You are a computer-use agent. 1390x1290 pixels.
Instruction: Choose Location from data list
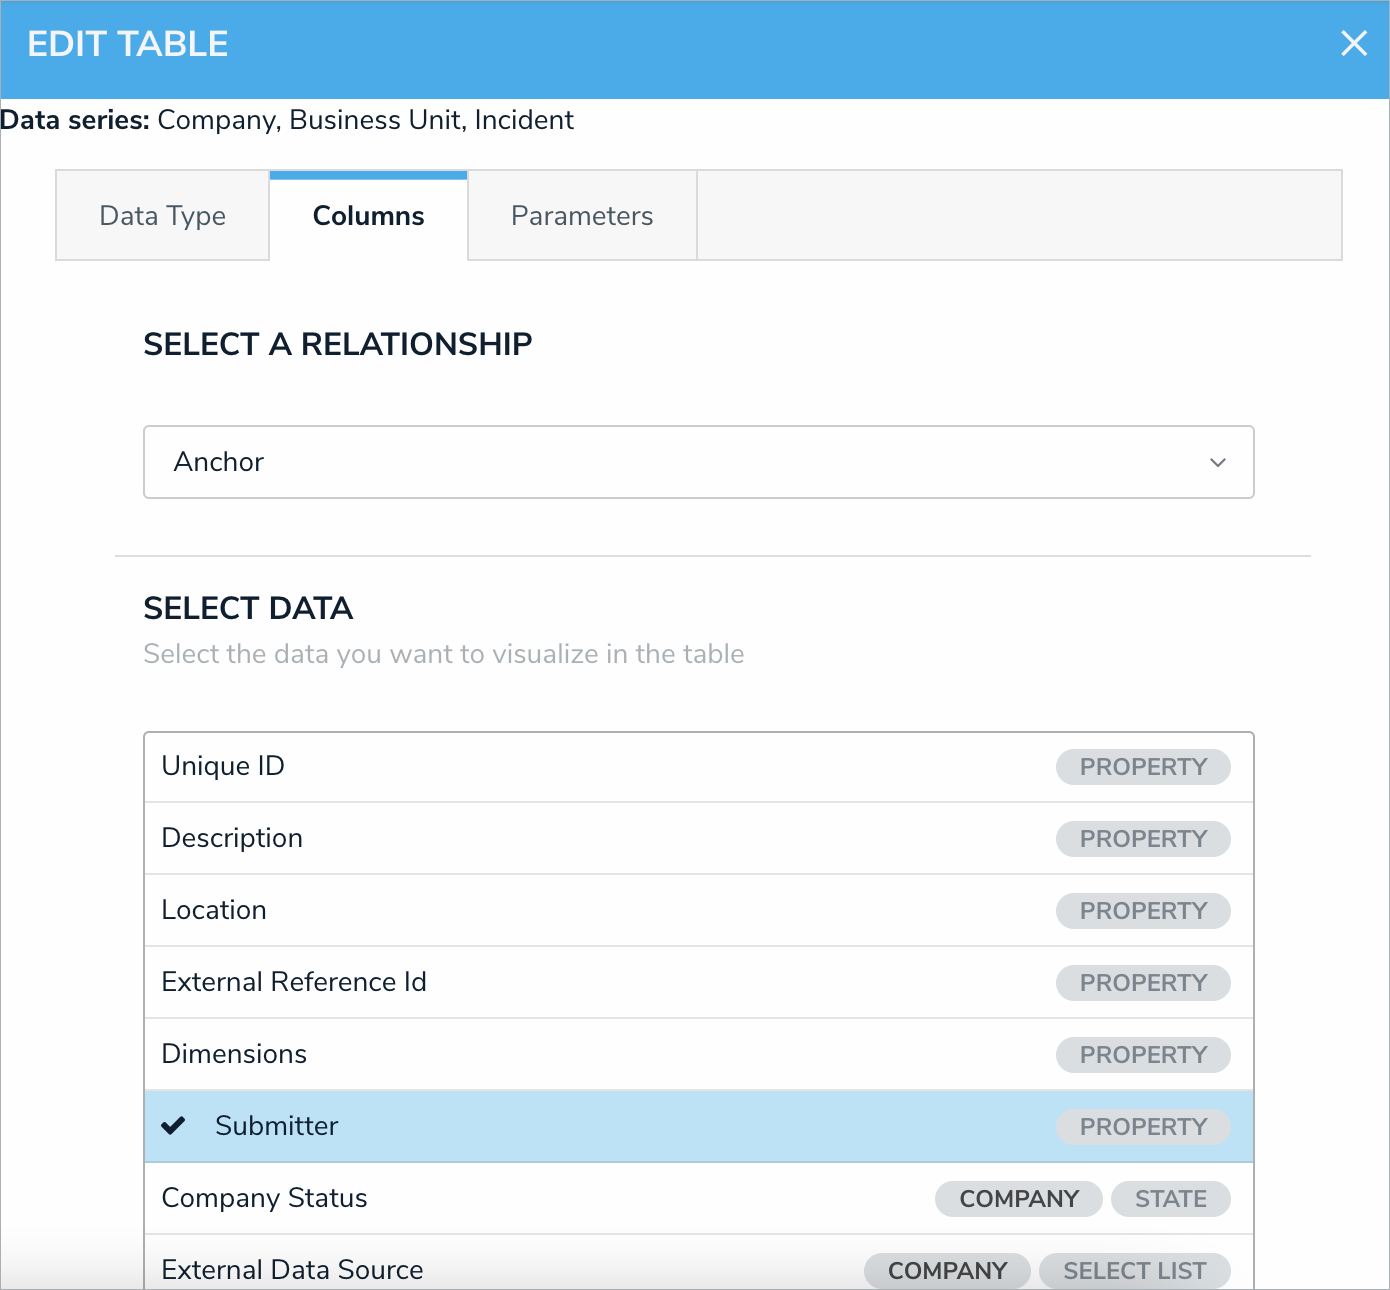pyautogui.click(x=600, y=911)
